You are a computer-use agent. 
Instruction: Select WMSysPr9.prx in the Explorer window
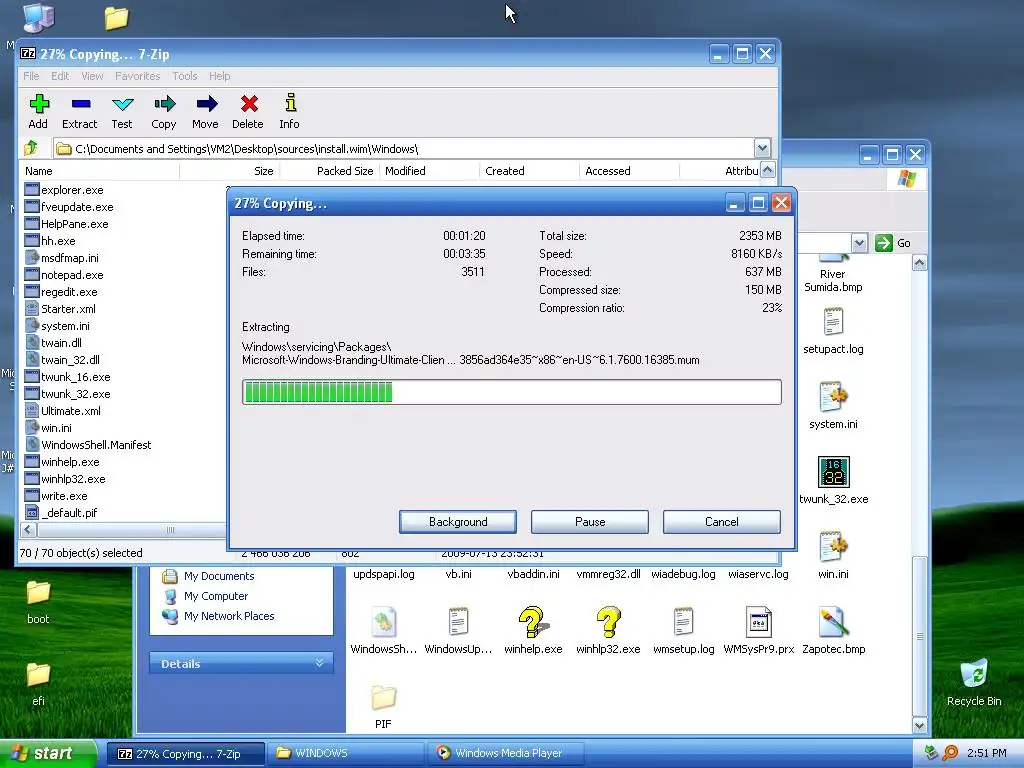759,630
